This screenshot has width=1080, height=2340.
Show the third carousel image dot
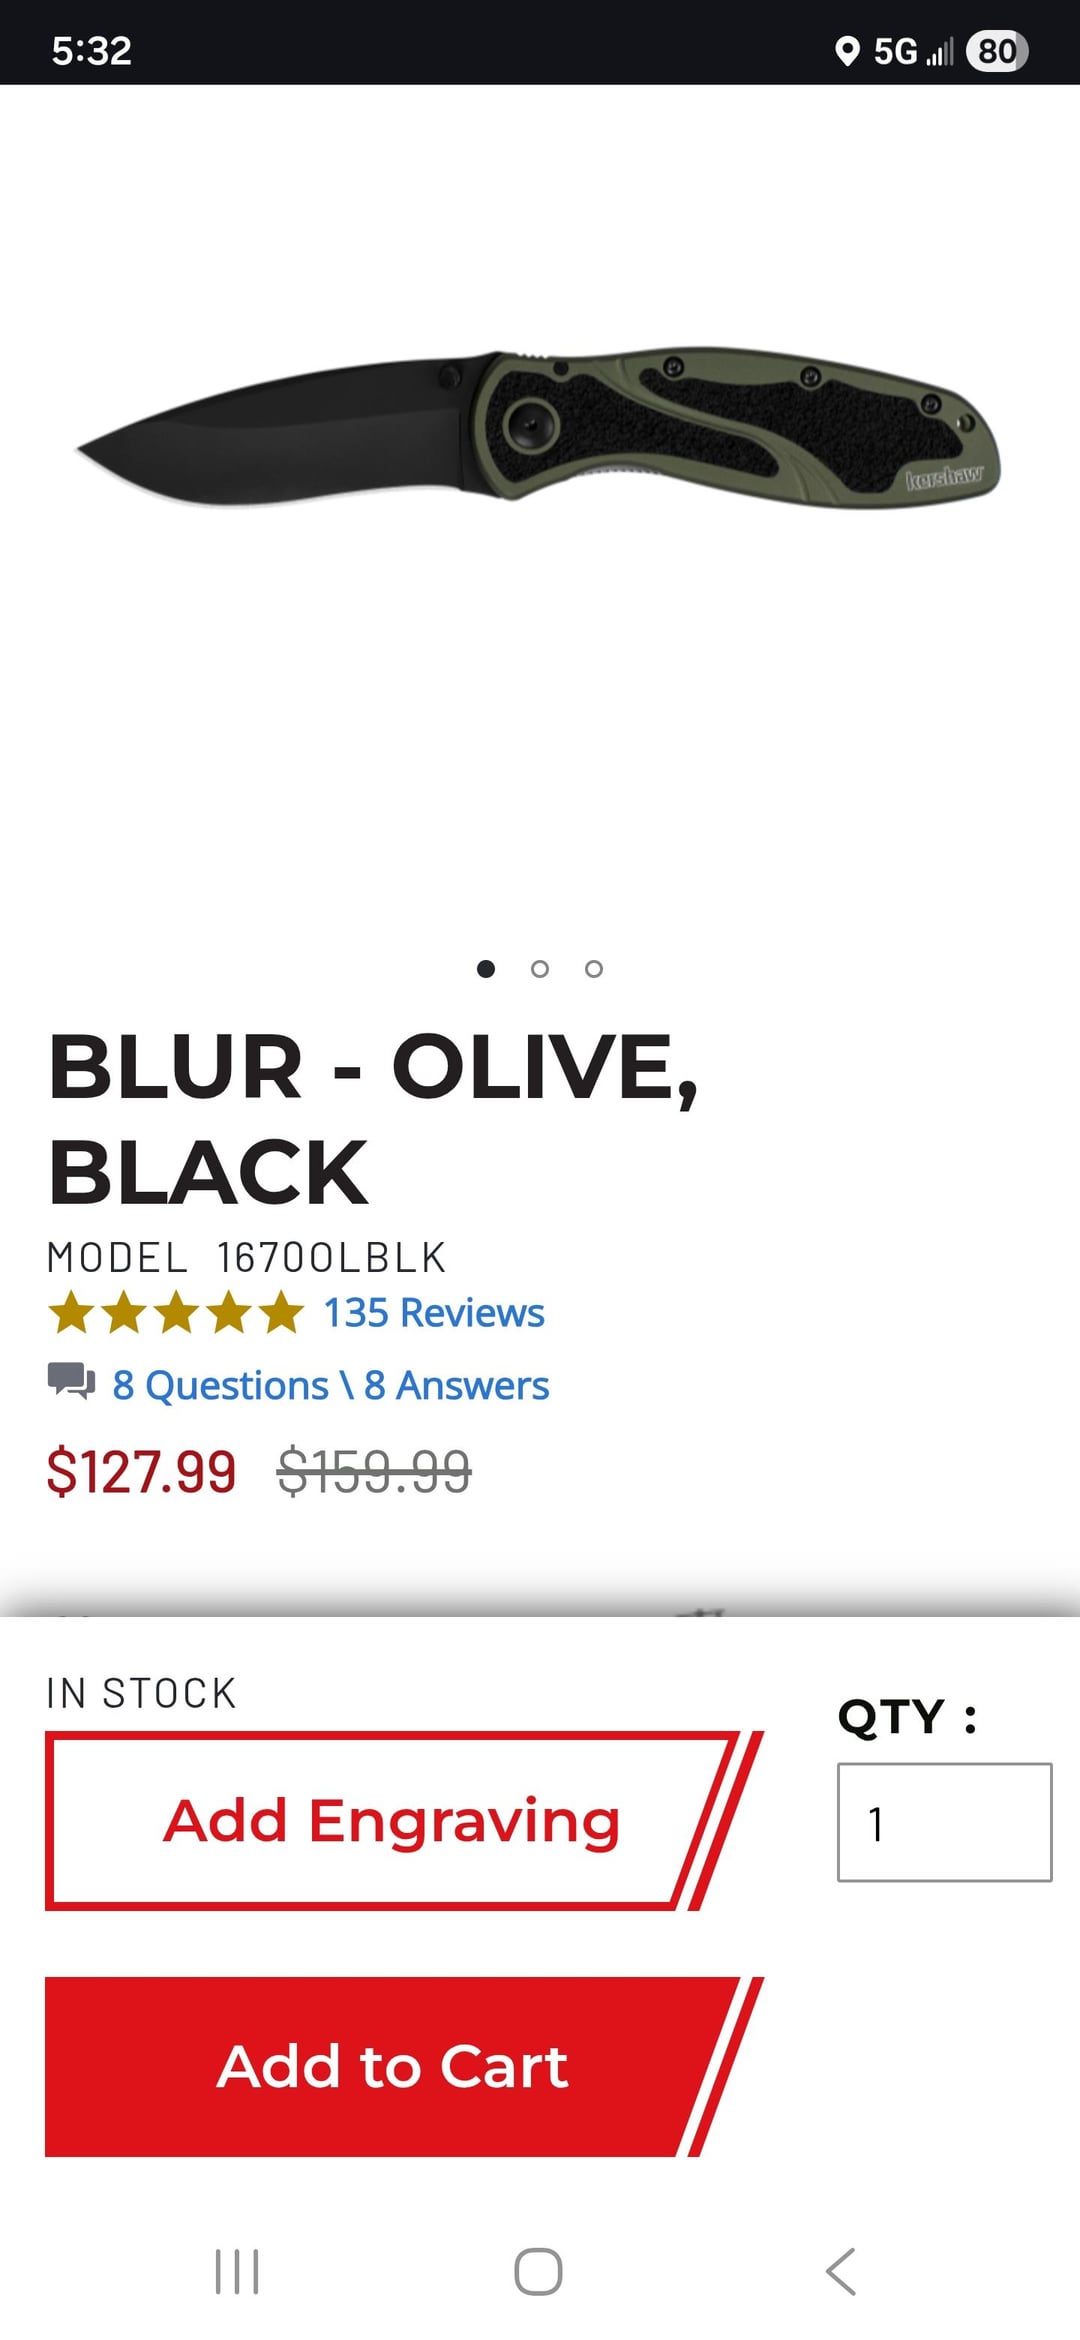(x=594, y=968)
